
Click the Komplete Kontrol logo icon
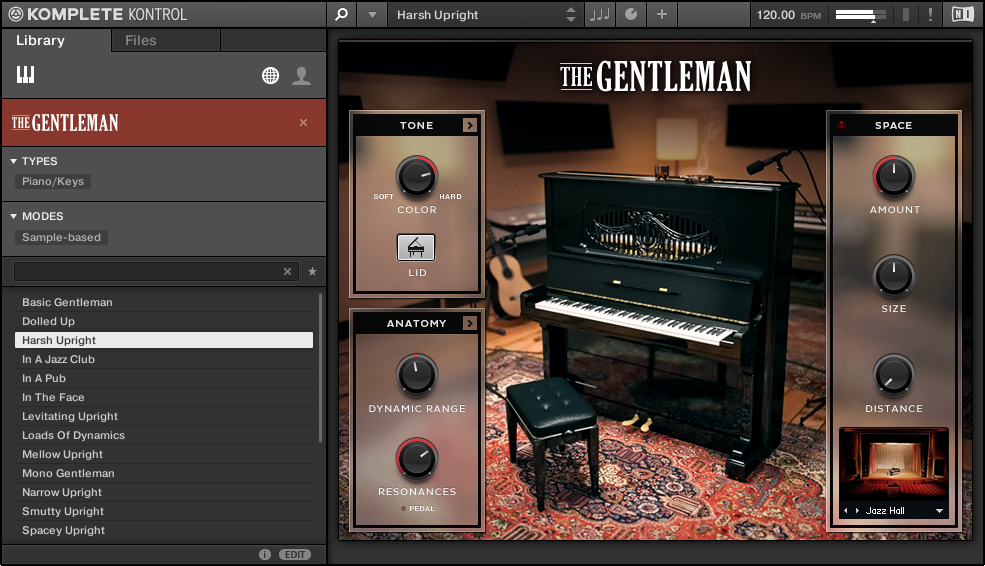(16, 14)
